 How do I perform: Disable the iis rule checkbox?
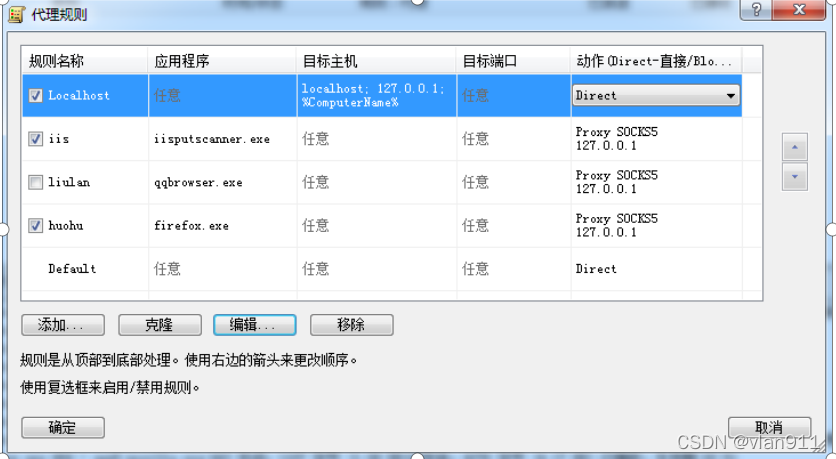coord(35,139)
